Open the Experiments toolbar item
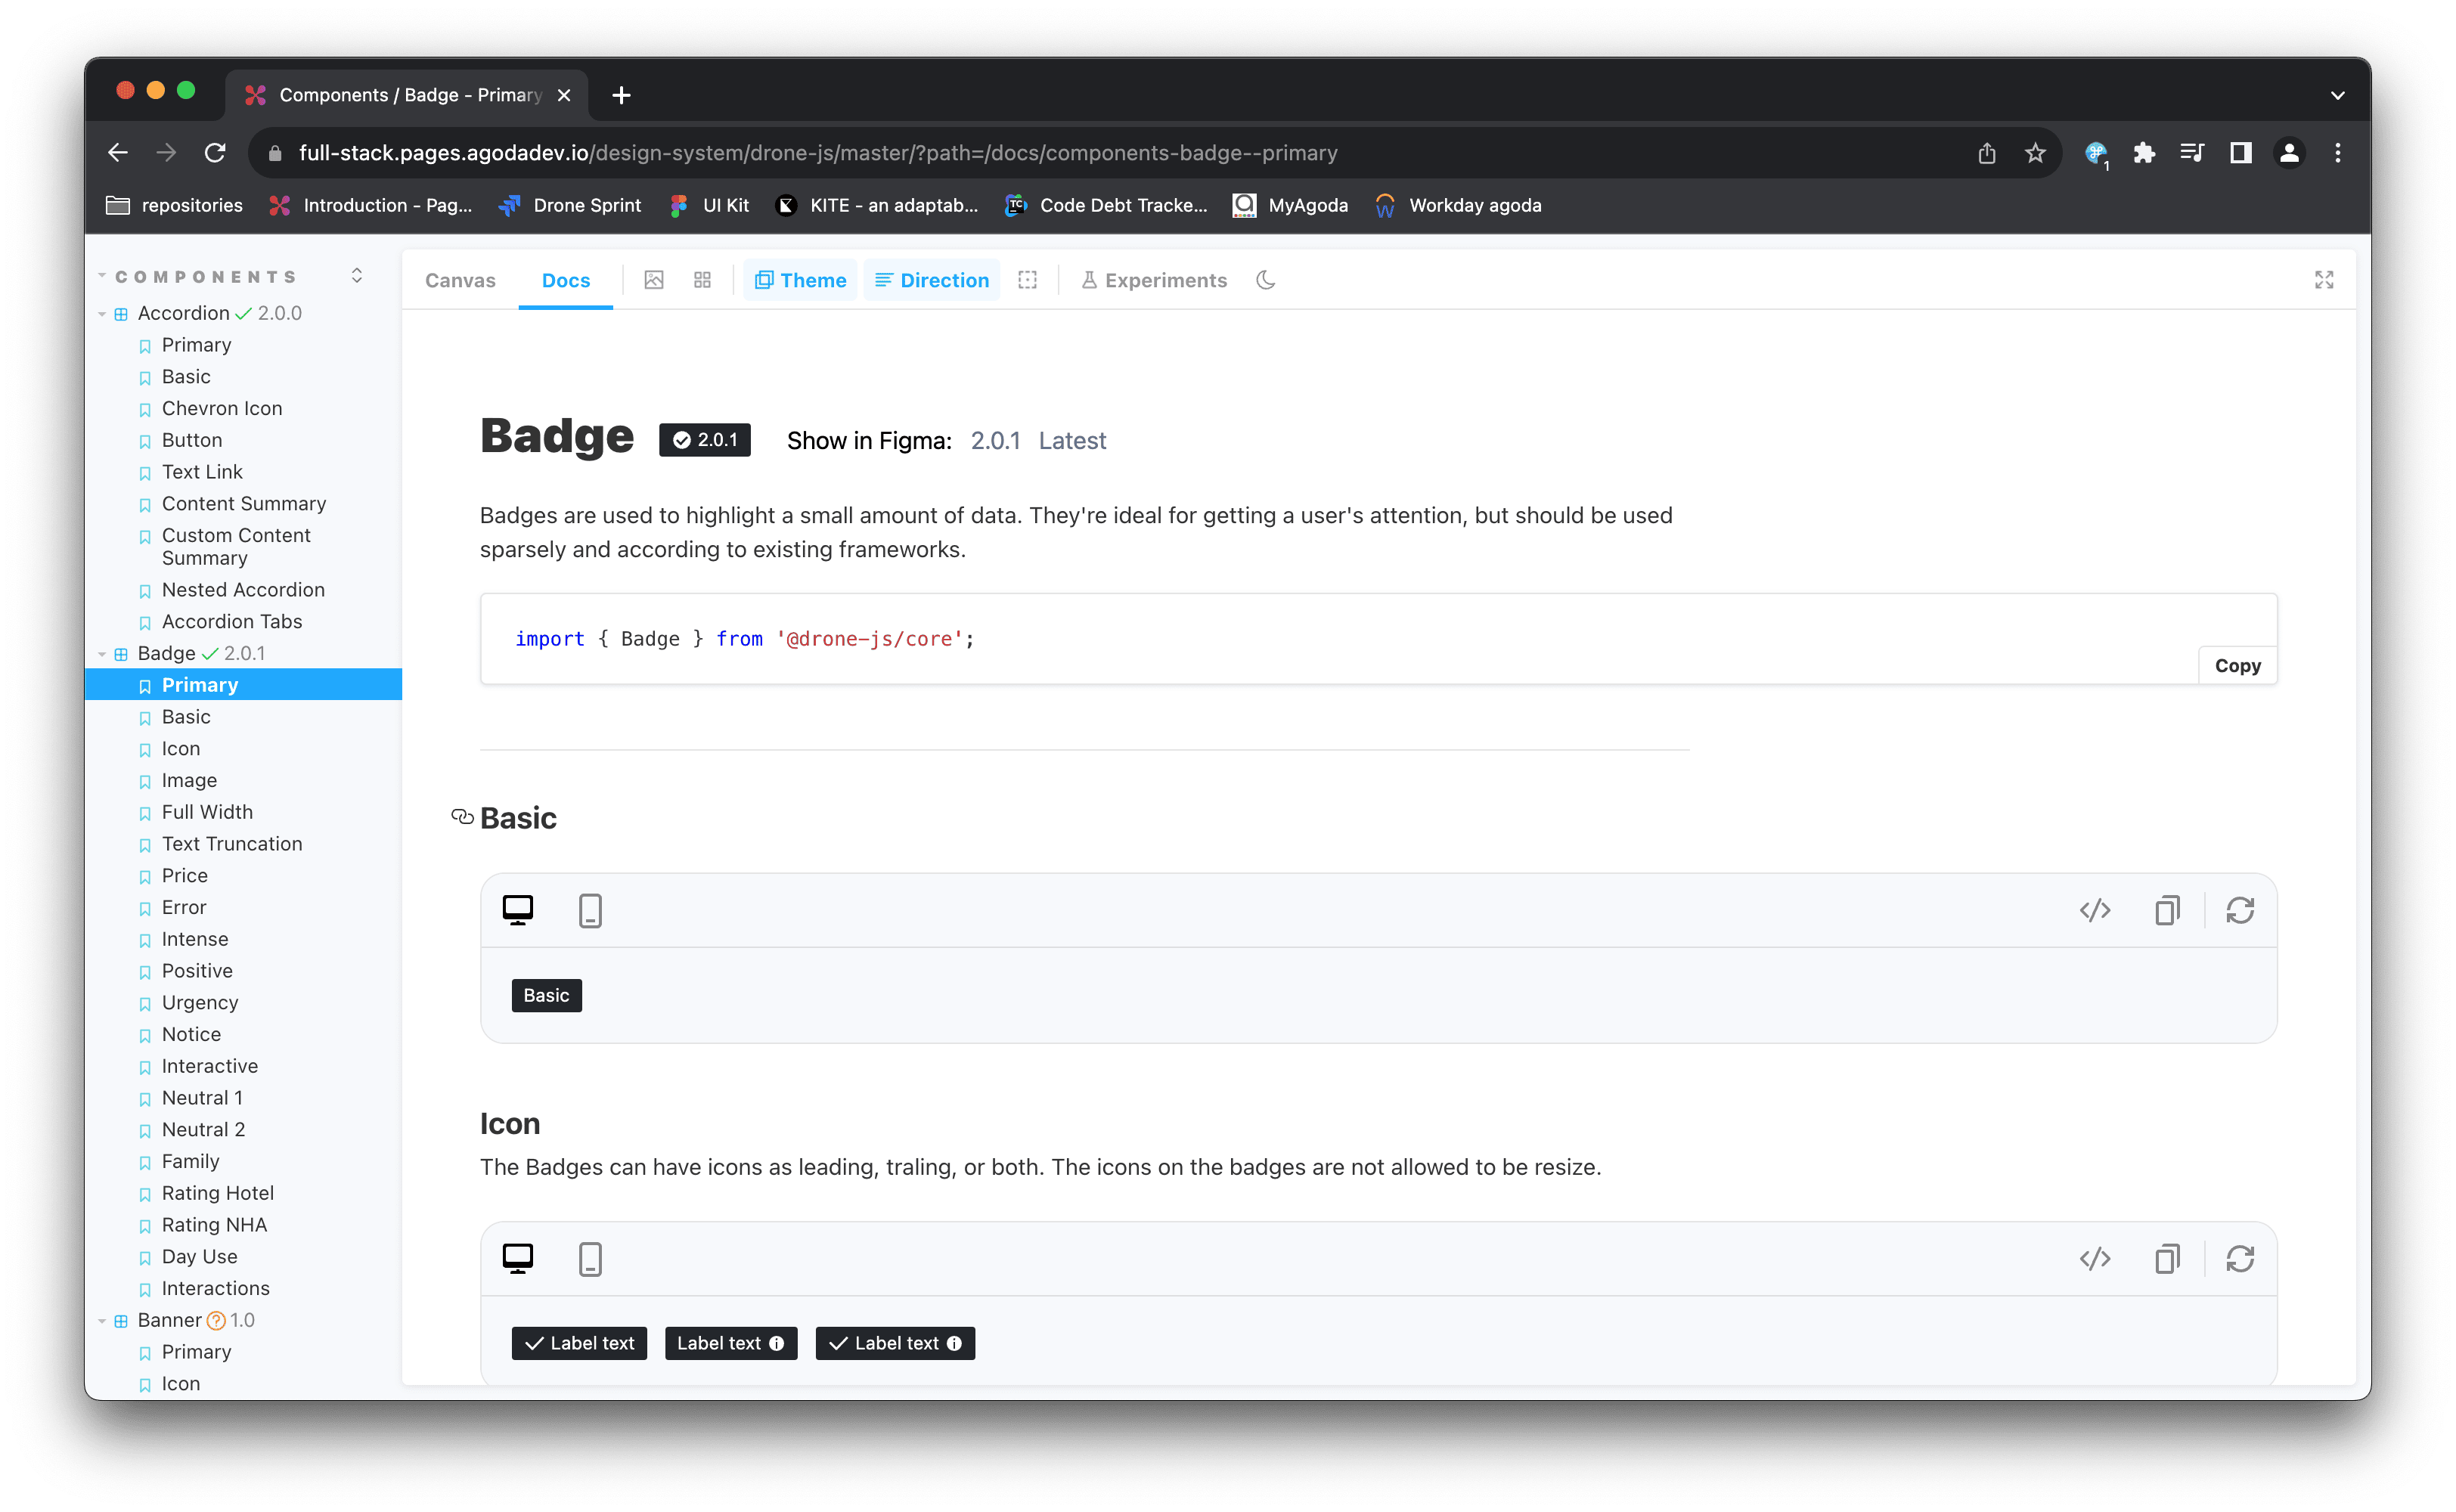Image resolution: width=2456 pixels, height=1512 pixels. [x=1154, y=280]
